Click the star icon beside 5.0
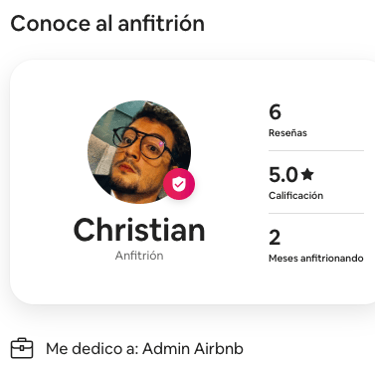The image size is (375, 366). pyautogui.click(x=307, y=174)
